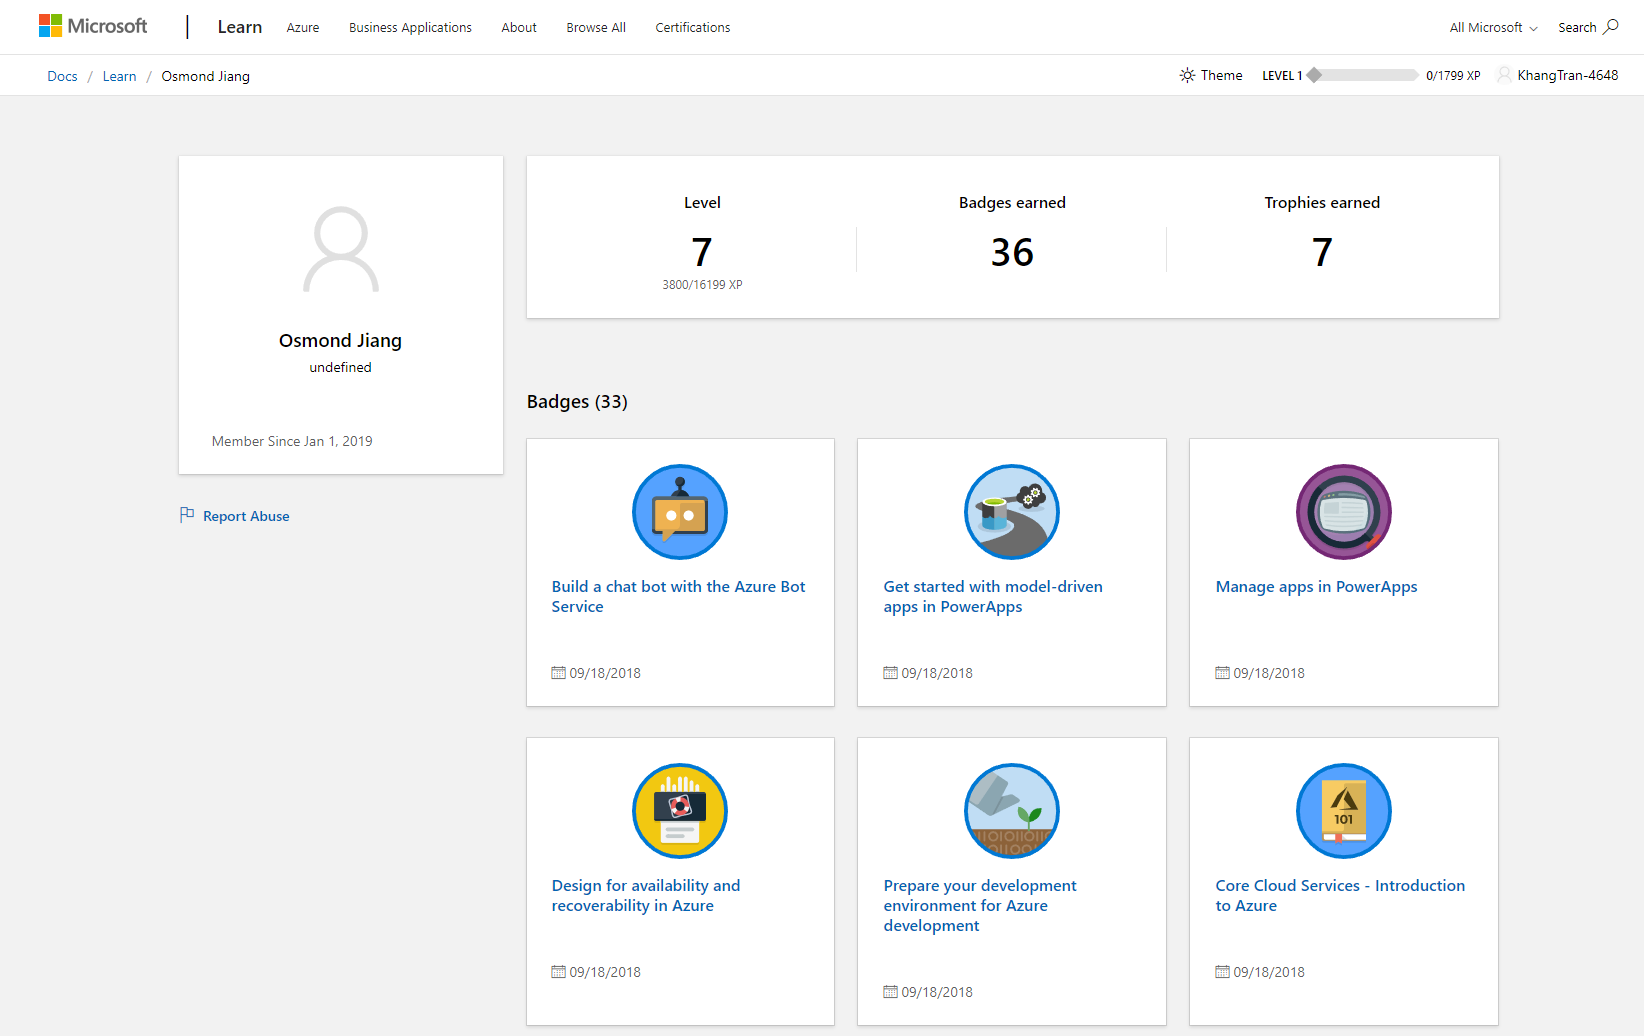
Task: Open 'Core Cloud Services - Introduction to Azure' link
Action: [x=1340, y=895]
